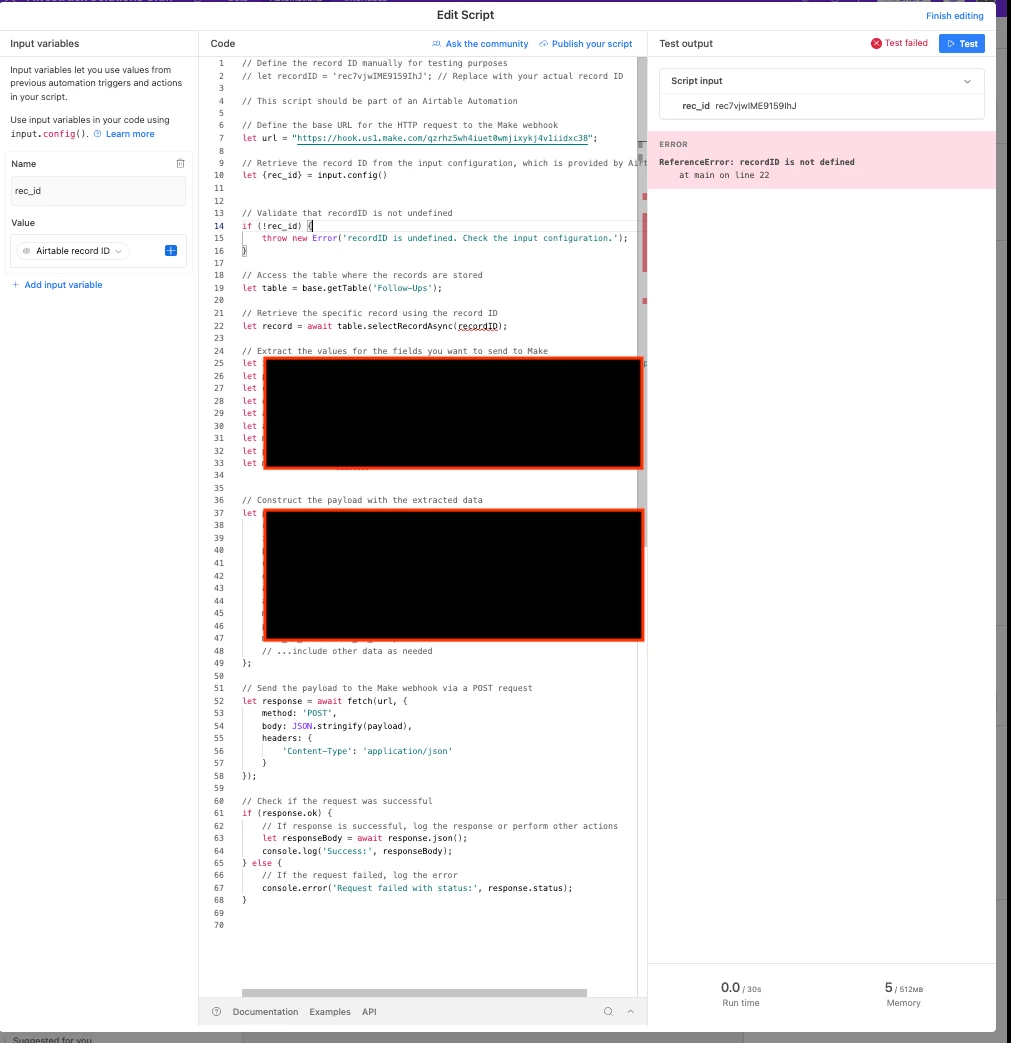Click Finish editing
This screenshot has width=1011, height=1043.
click(x=954, y=16)
